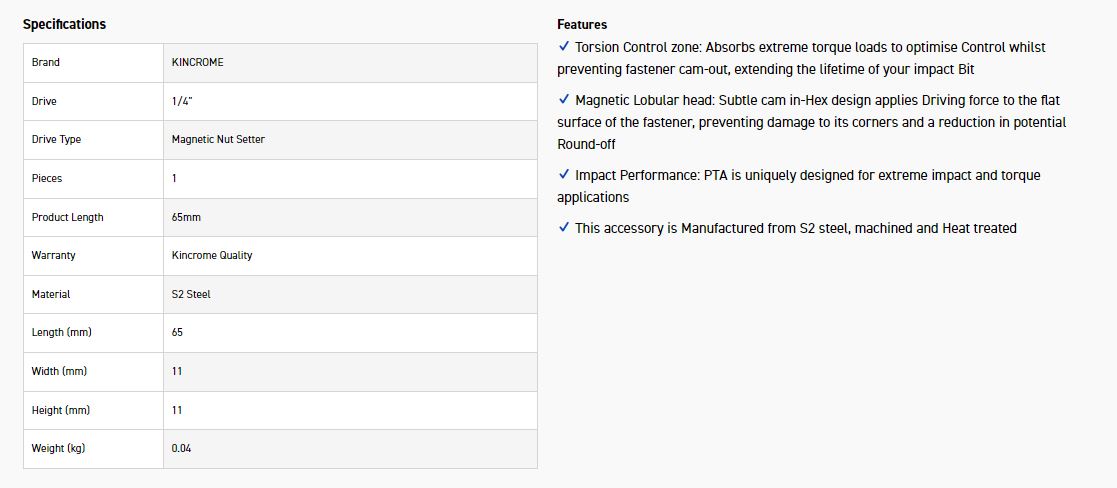The width and height of the screenshot is (1117, 488).
Task: Click the S2 Steel material value
Action: click(x=191, y=294)
